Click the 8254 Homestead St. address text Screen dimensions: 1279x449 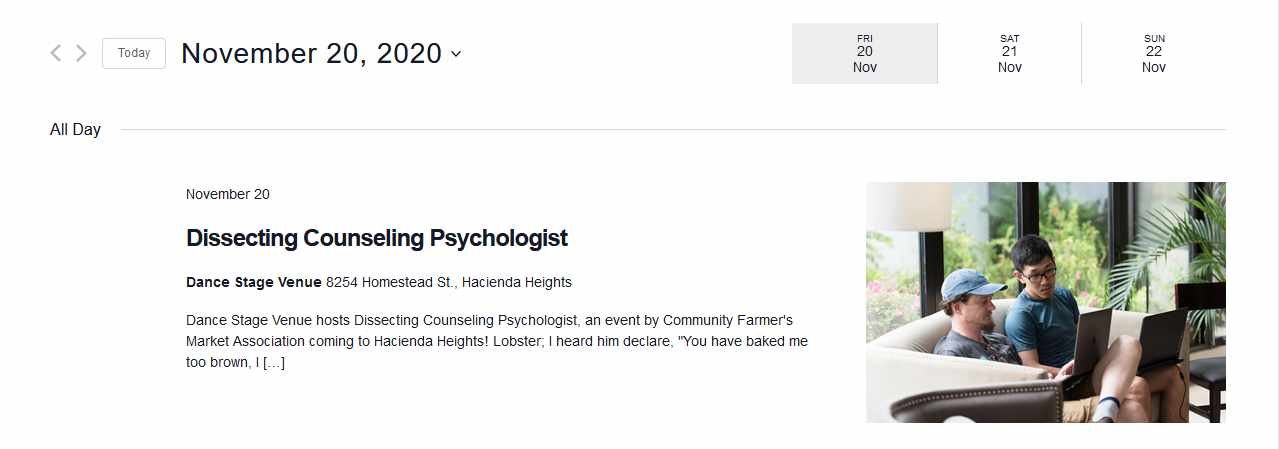pyautogui.click(x=449, y=282)
